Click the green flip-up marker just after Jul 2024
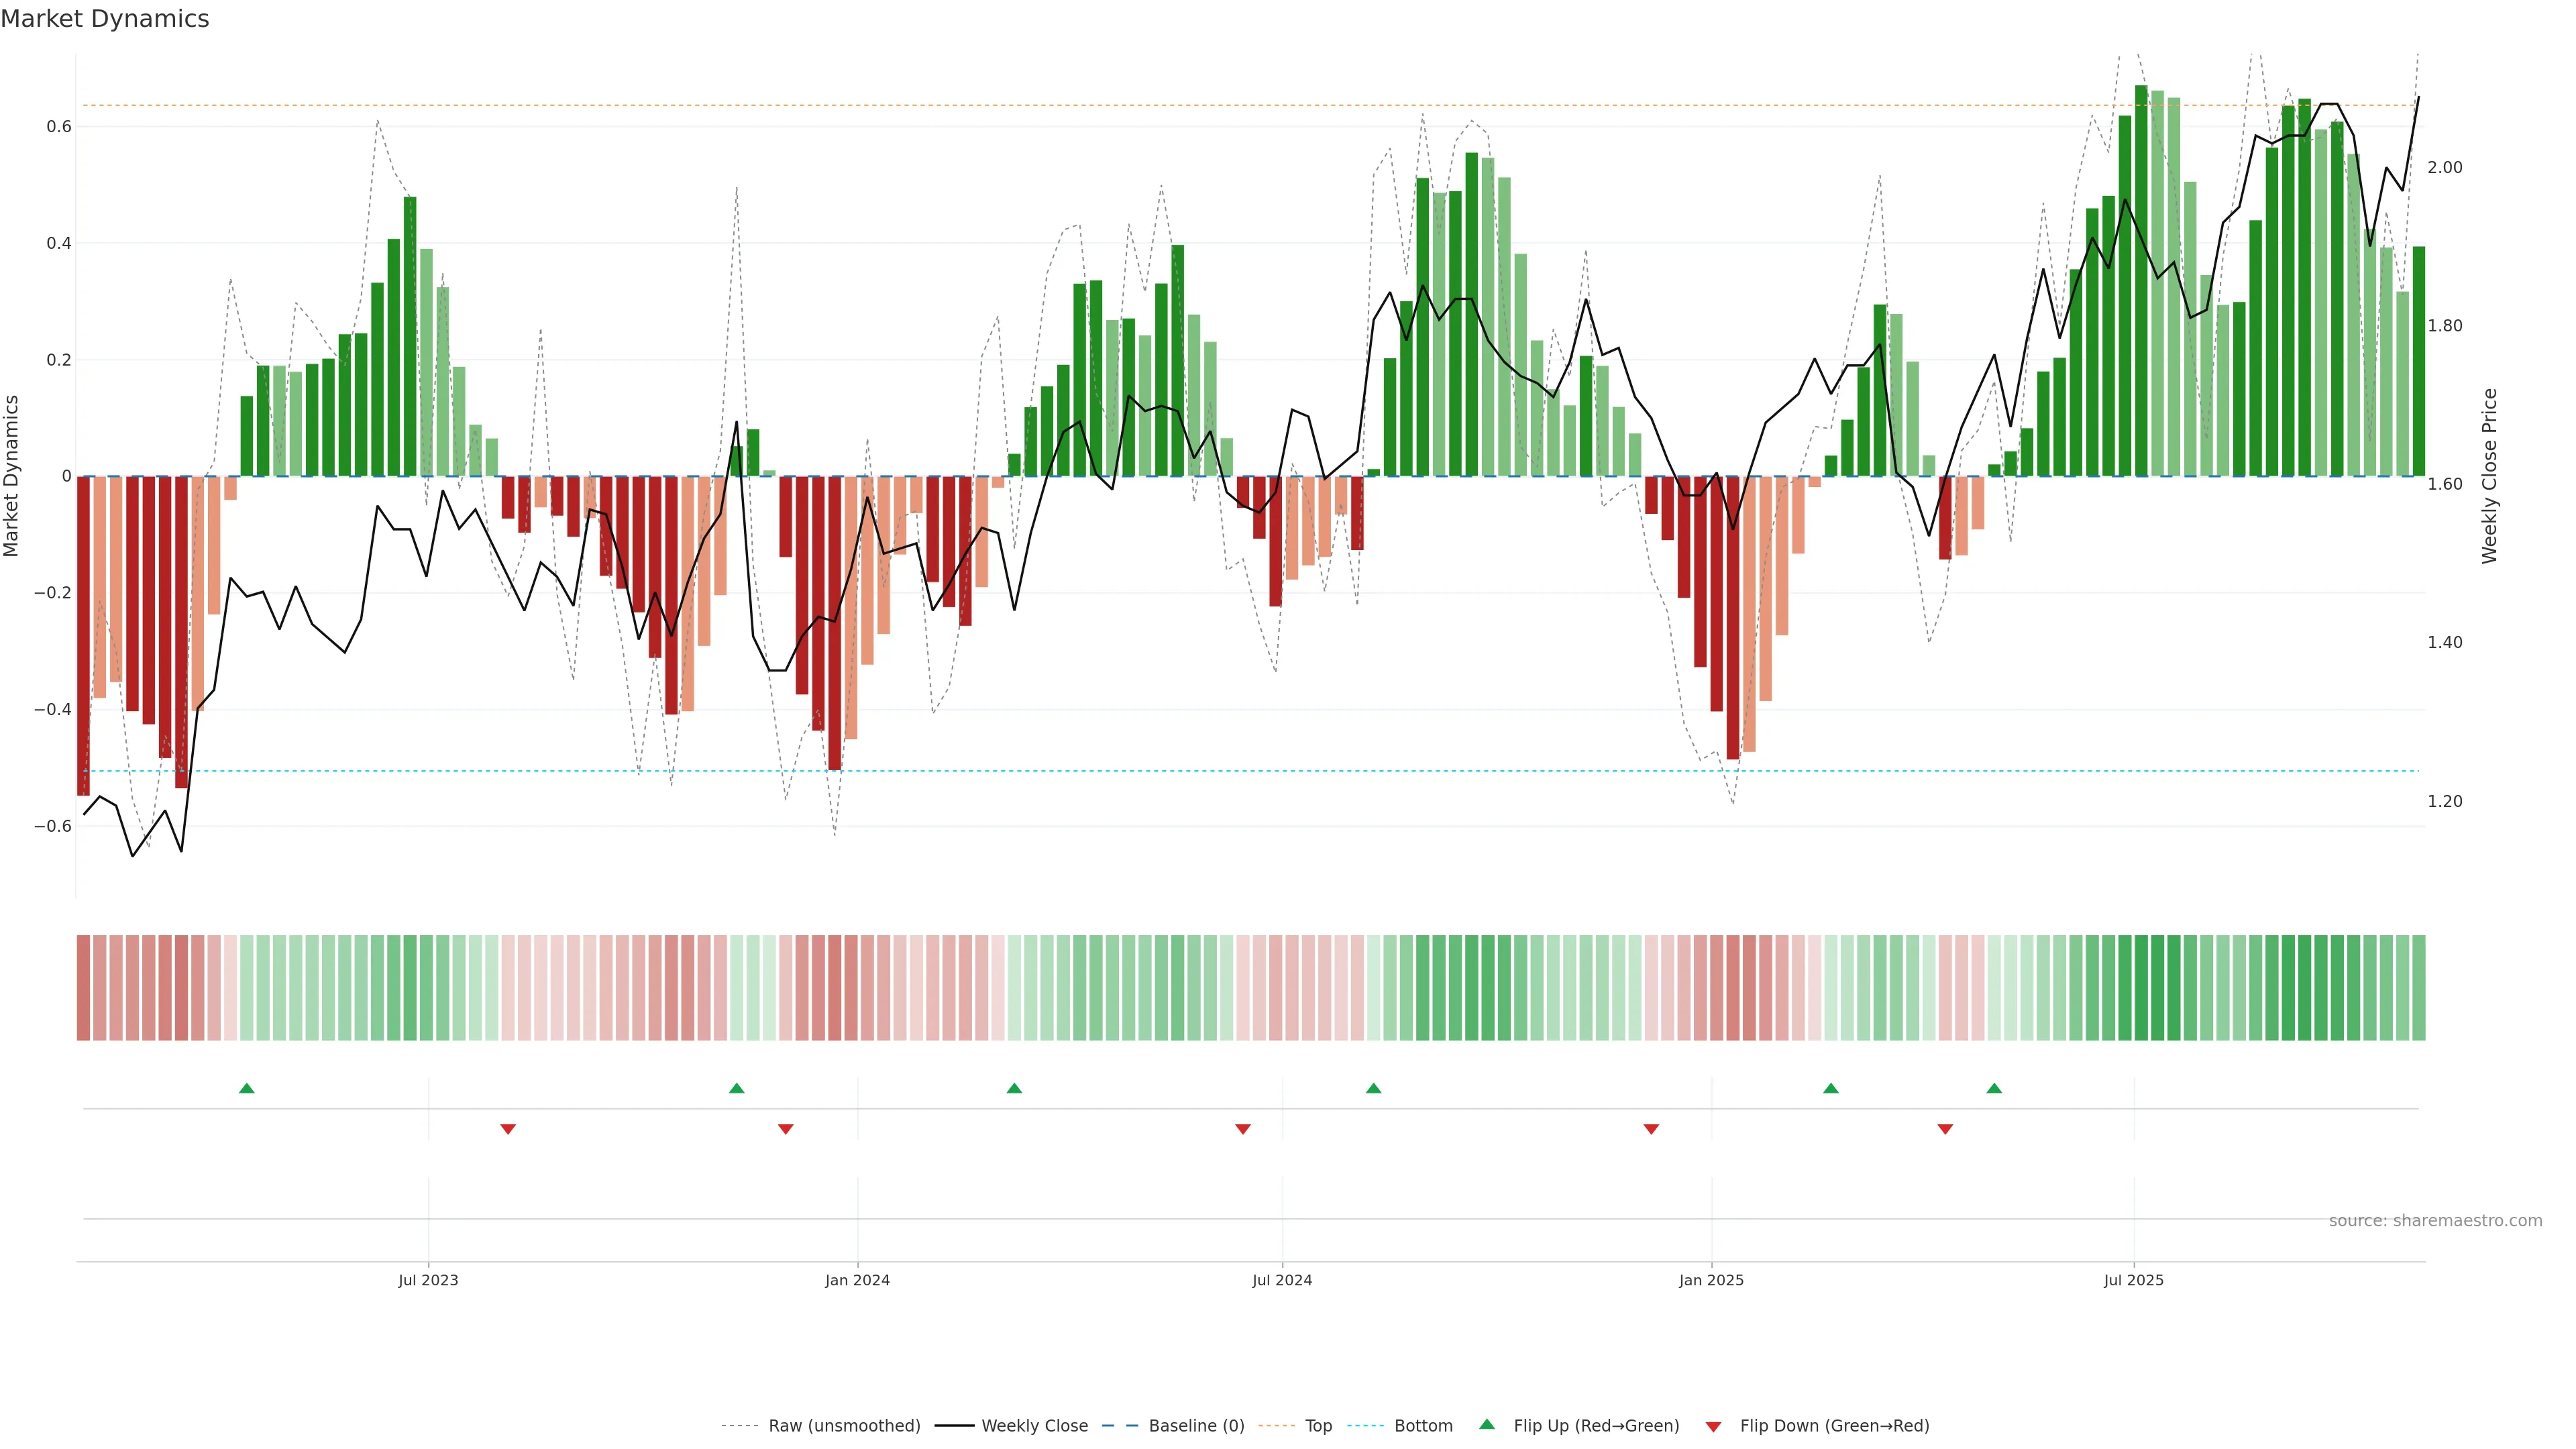Screen dimensions: 2576x1449 click(x=1373, y=1088)
